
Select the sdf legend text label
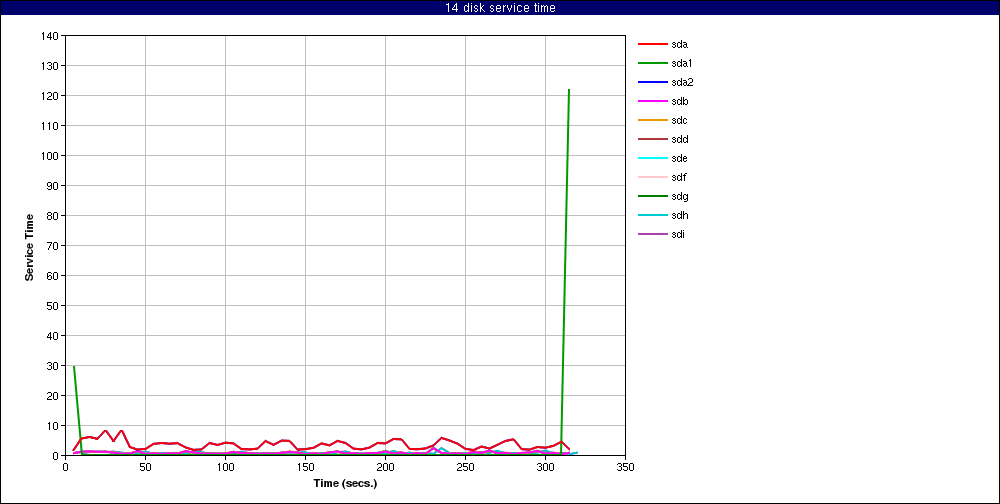pos(679,178)
